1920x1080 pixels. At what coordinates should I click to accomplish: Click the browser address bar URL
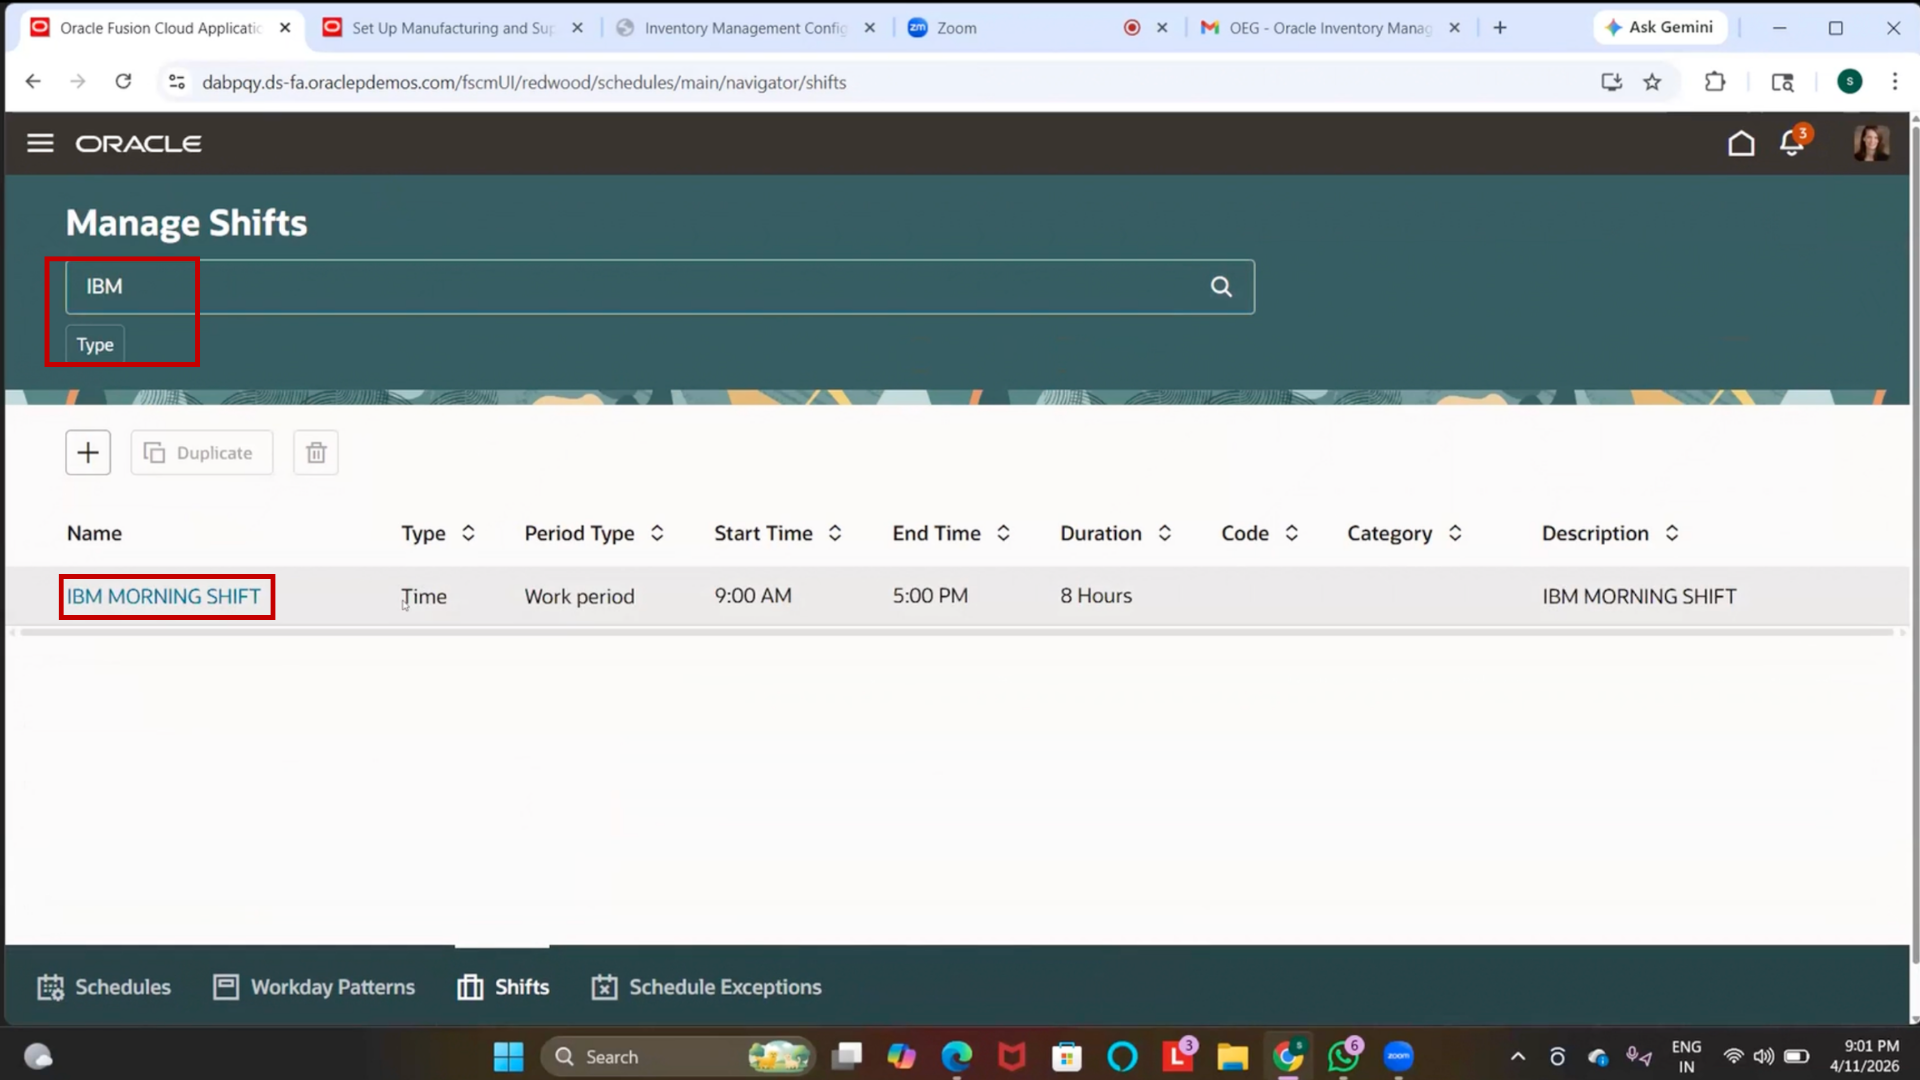coord(524,82)
